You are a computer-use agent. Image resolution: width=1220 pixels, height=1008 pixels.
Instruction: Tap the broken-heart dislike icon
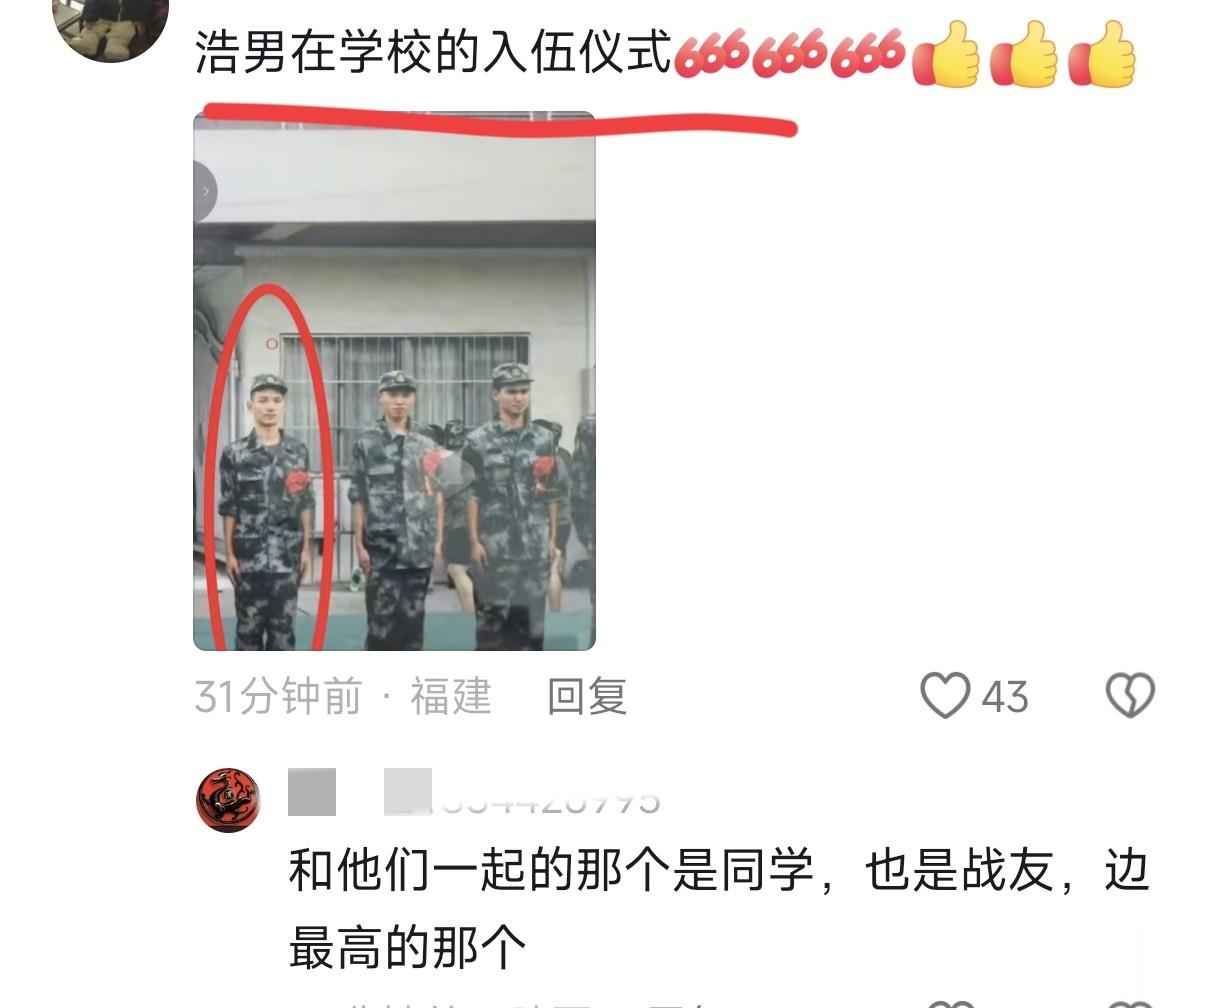(1131, 696)
